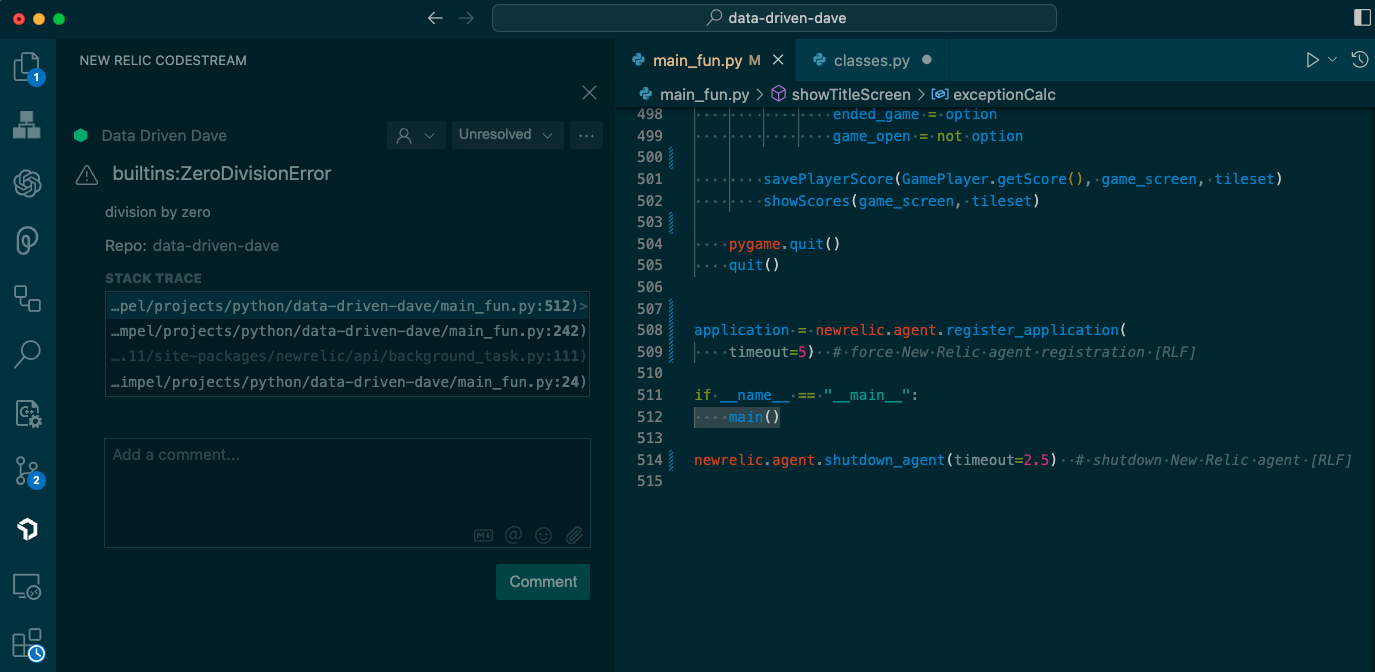1375x672 pixels.
Task: Open stack trace entry main_fun.py line 242
Action: [x=347, y=331]
